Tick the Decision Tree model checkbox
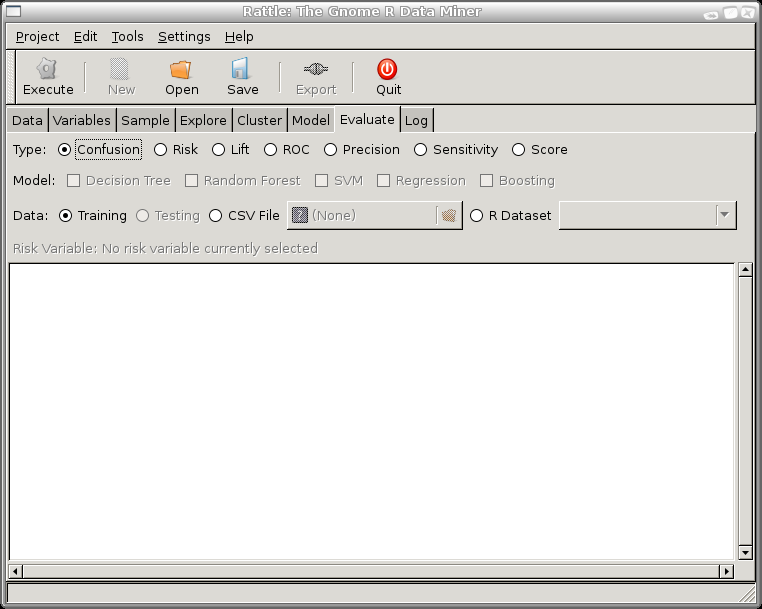The image size is (762, 609). [x=73, y=180]
